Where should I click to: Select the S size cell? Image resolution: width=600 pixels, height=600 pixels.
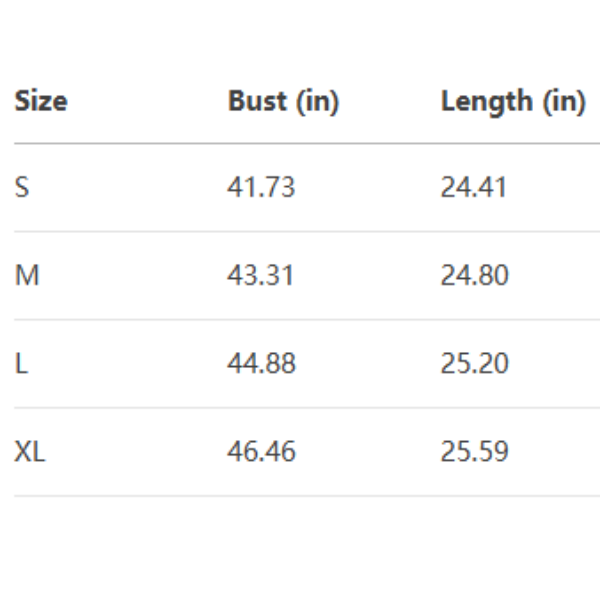[x=22, y=187]
